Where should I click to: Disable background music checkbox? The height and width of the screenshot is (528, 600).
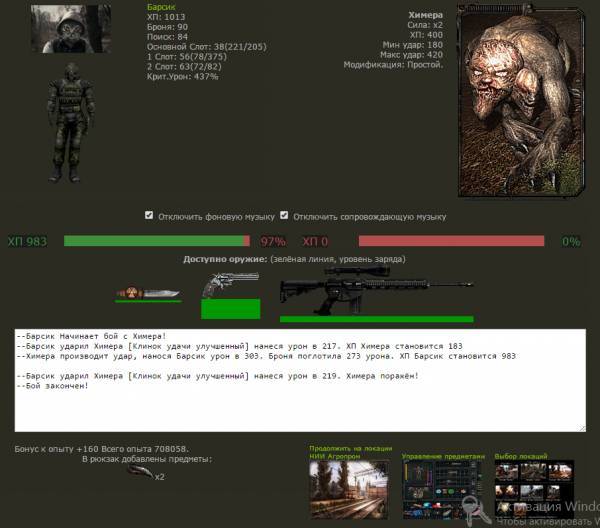click(149, 215)
